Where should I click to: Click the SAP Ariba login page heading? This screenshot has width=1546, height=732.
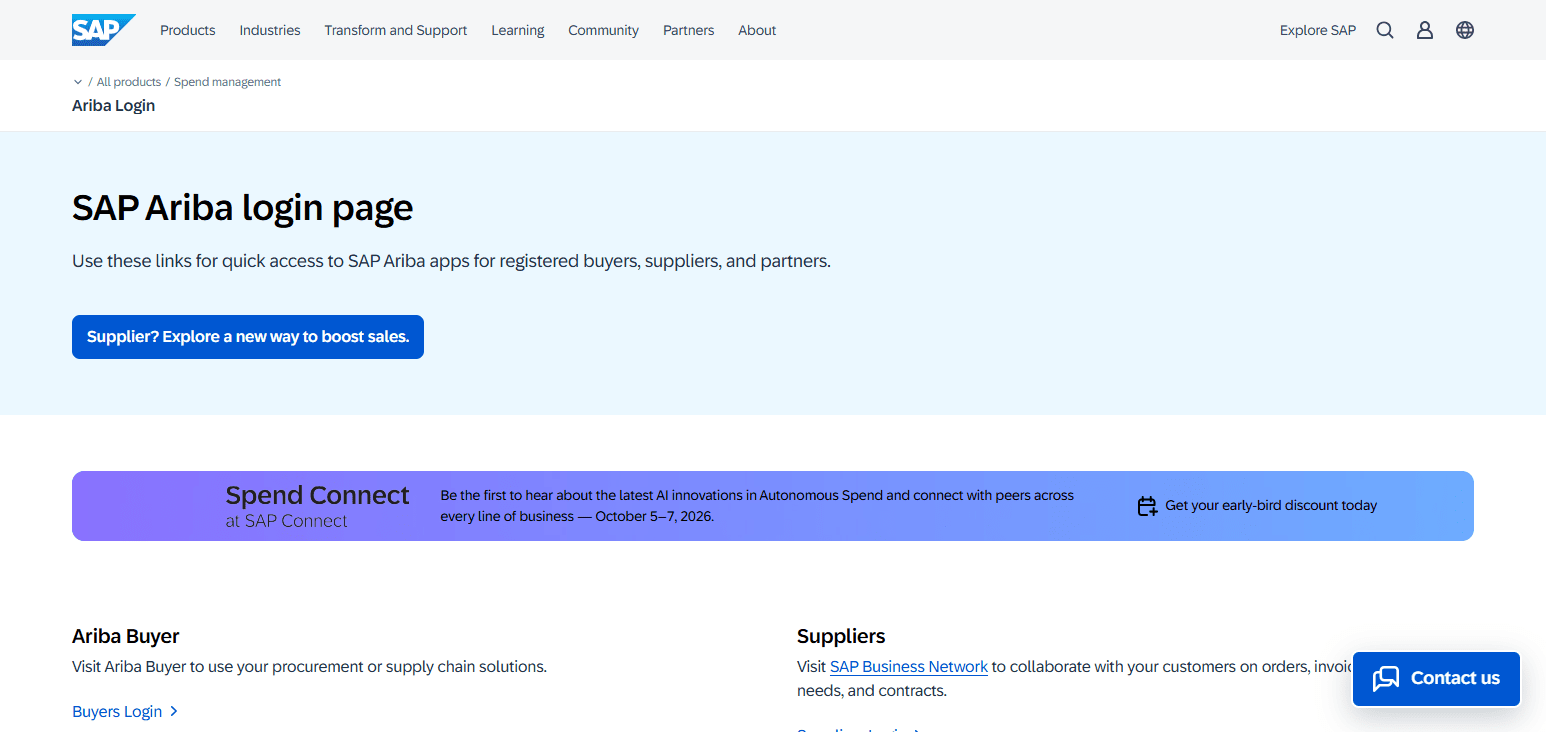coord(243,208)
